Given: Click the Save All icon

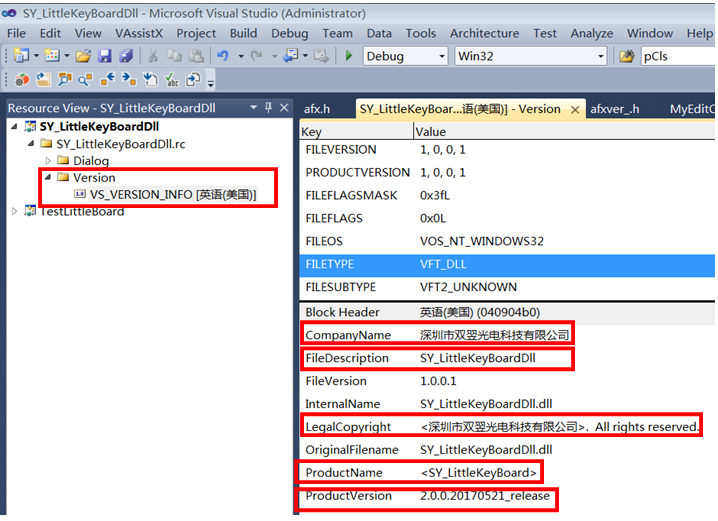Looking at the screenshot, I should (126, 56).
